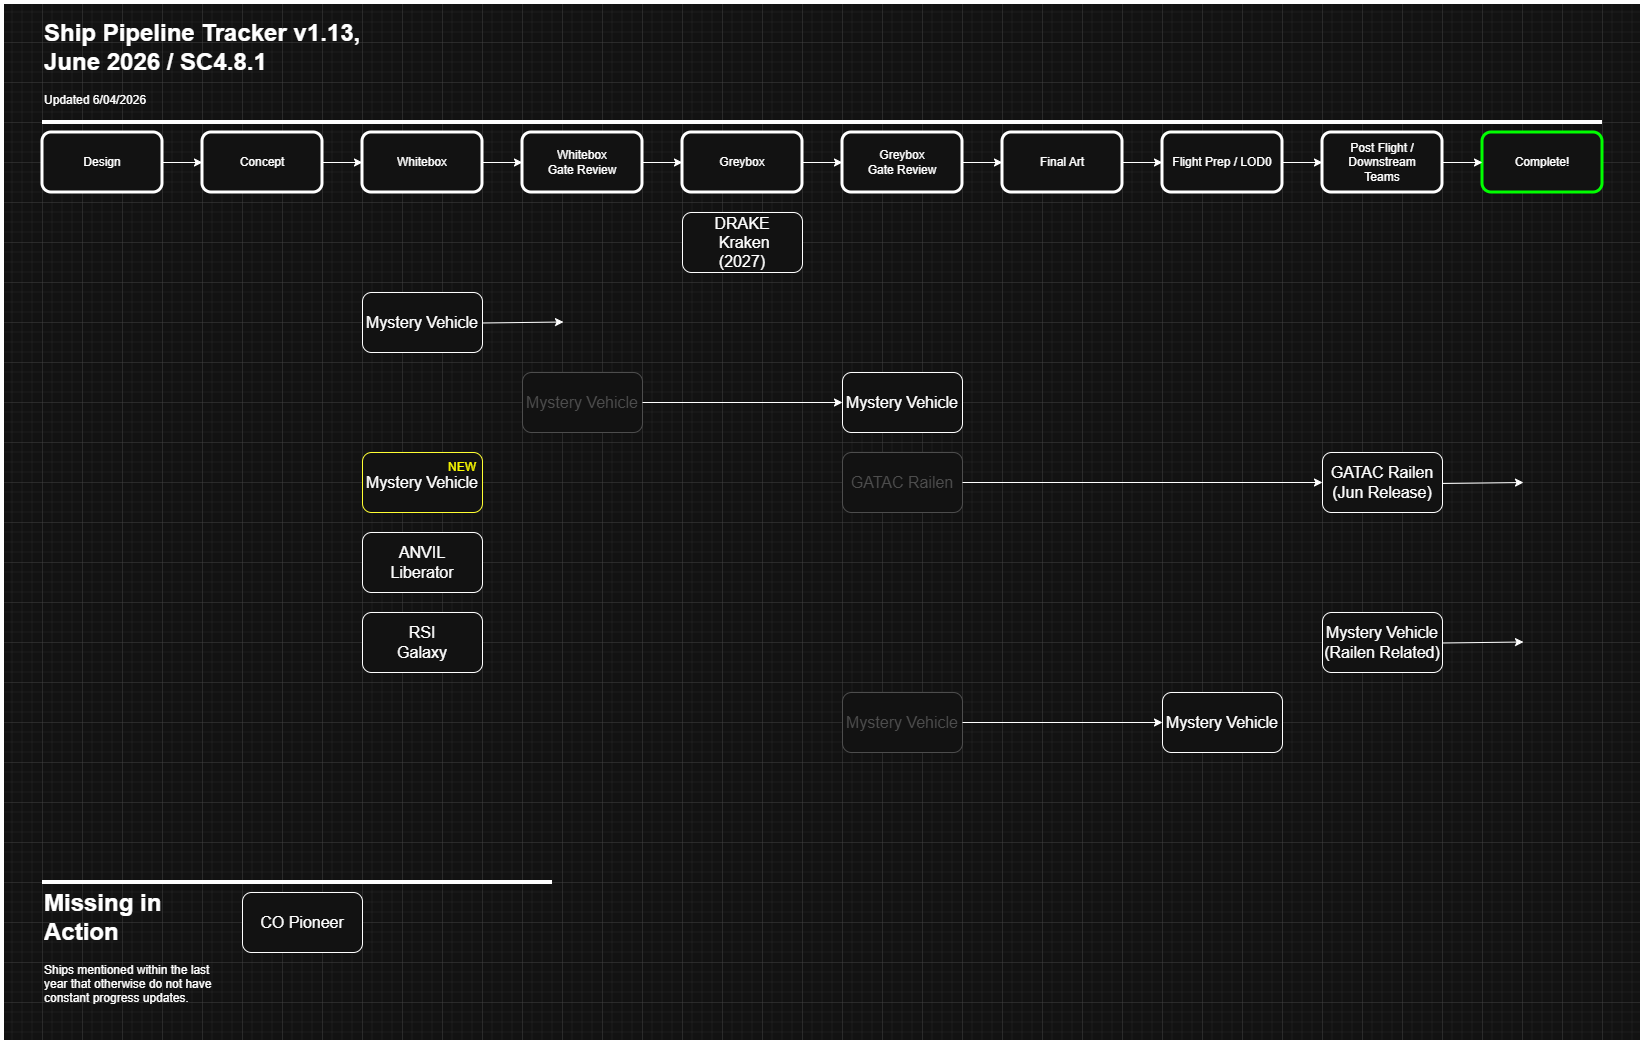
Task: Select the ANVIL Liberator box
Action: pos(422,562)
